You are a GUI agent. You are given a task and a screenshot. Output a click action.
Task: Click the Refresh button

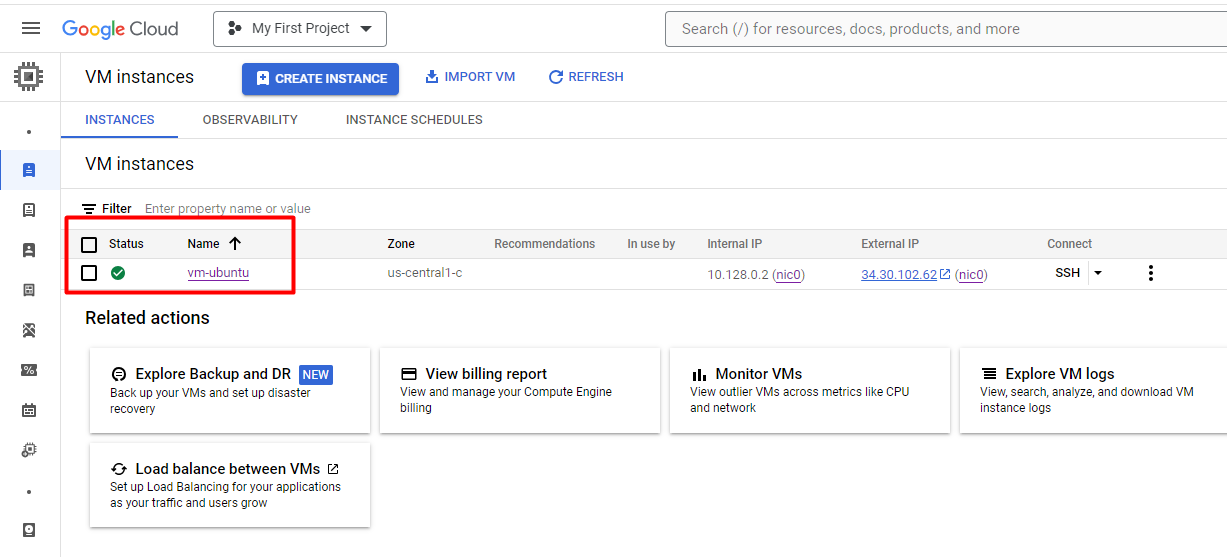(586, 77)
